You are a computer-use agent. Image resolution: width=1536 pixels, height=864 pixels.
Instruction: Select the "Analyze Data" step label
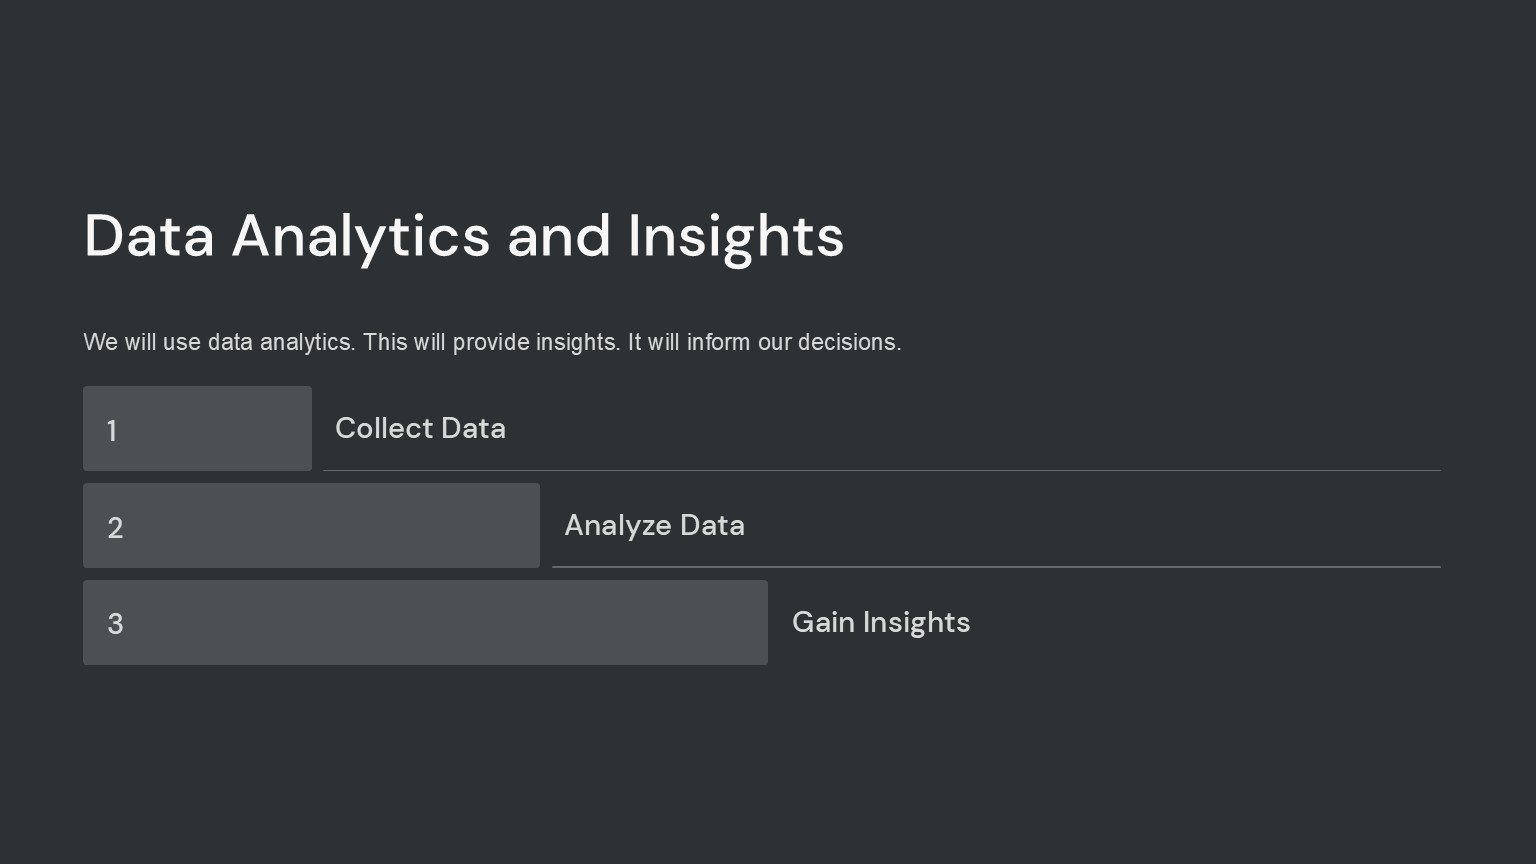coord(654,525)
